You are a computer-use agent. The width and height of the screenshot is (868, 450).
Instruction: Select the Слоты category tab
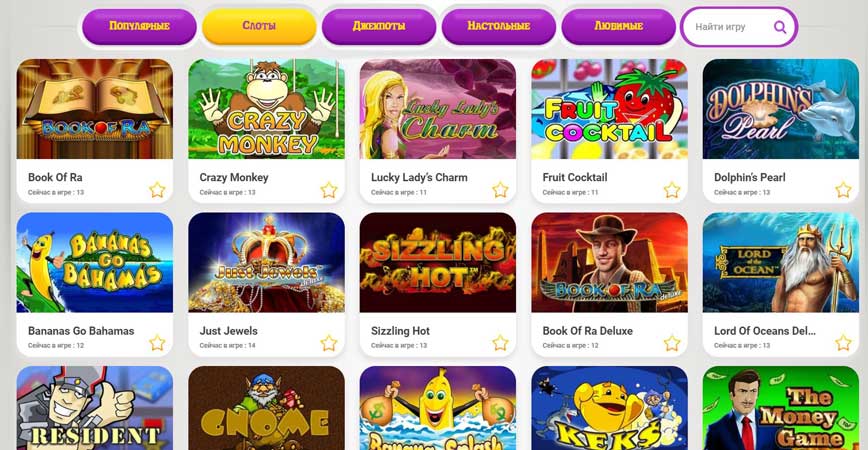(259, 26)
